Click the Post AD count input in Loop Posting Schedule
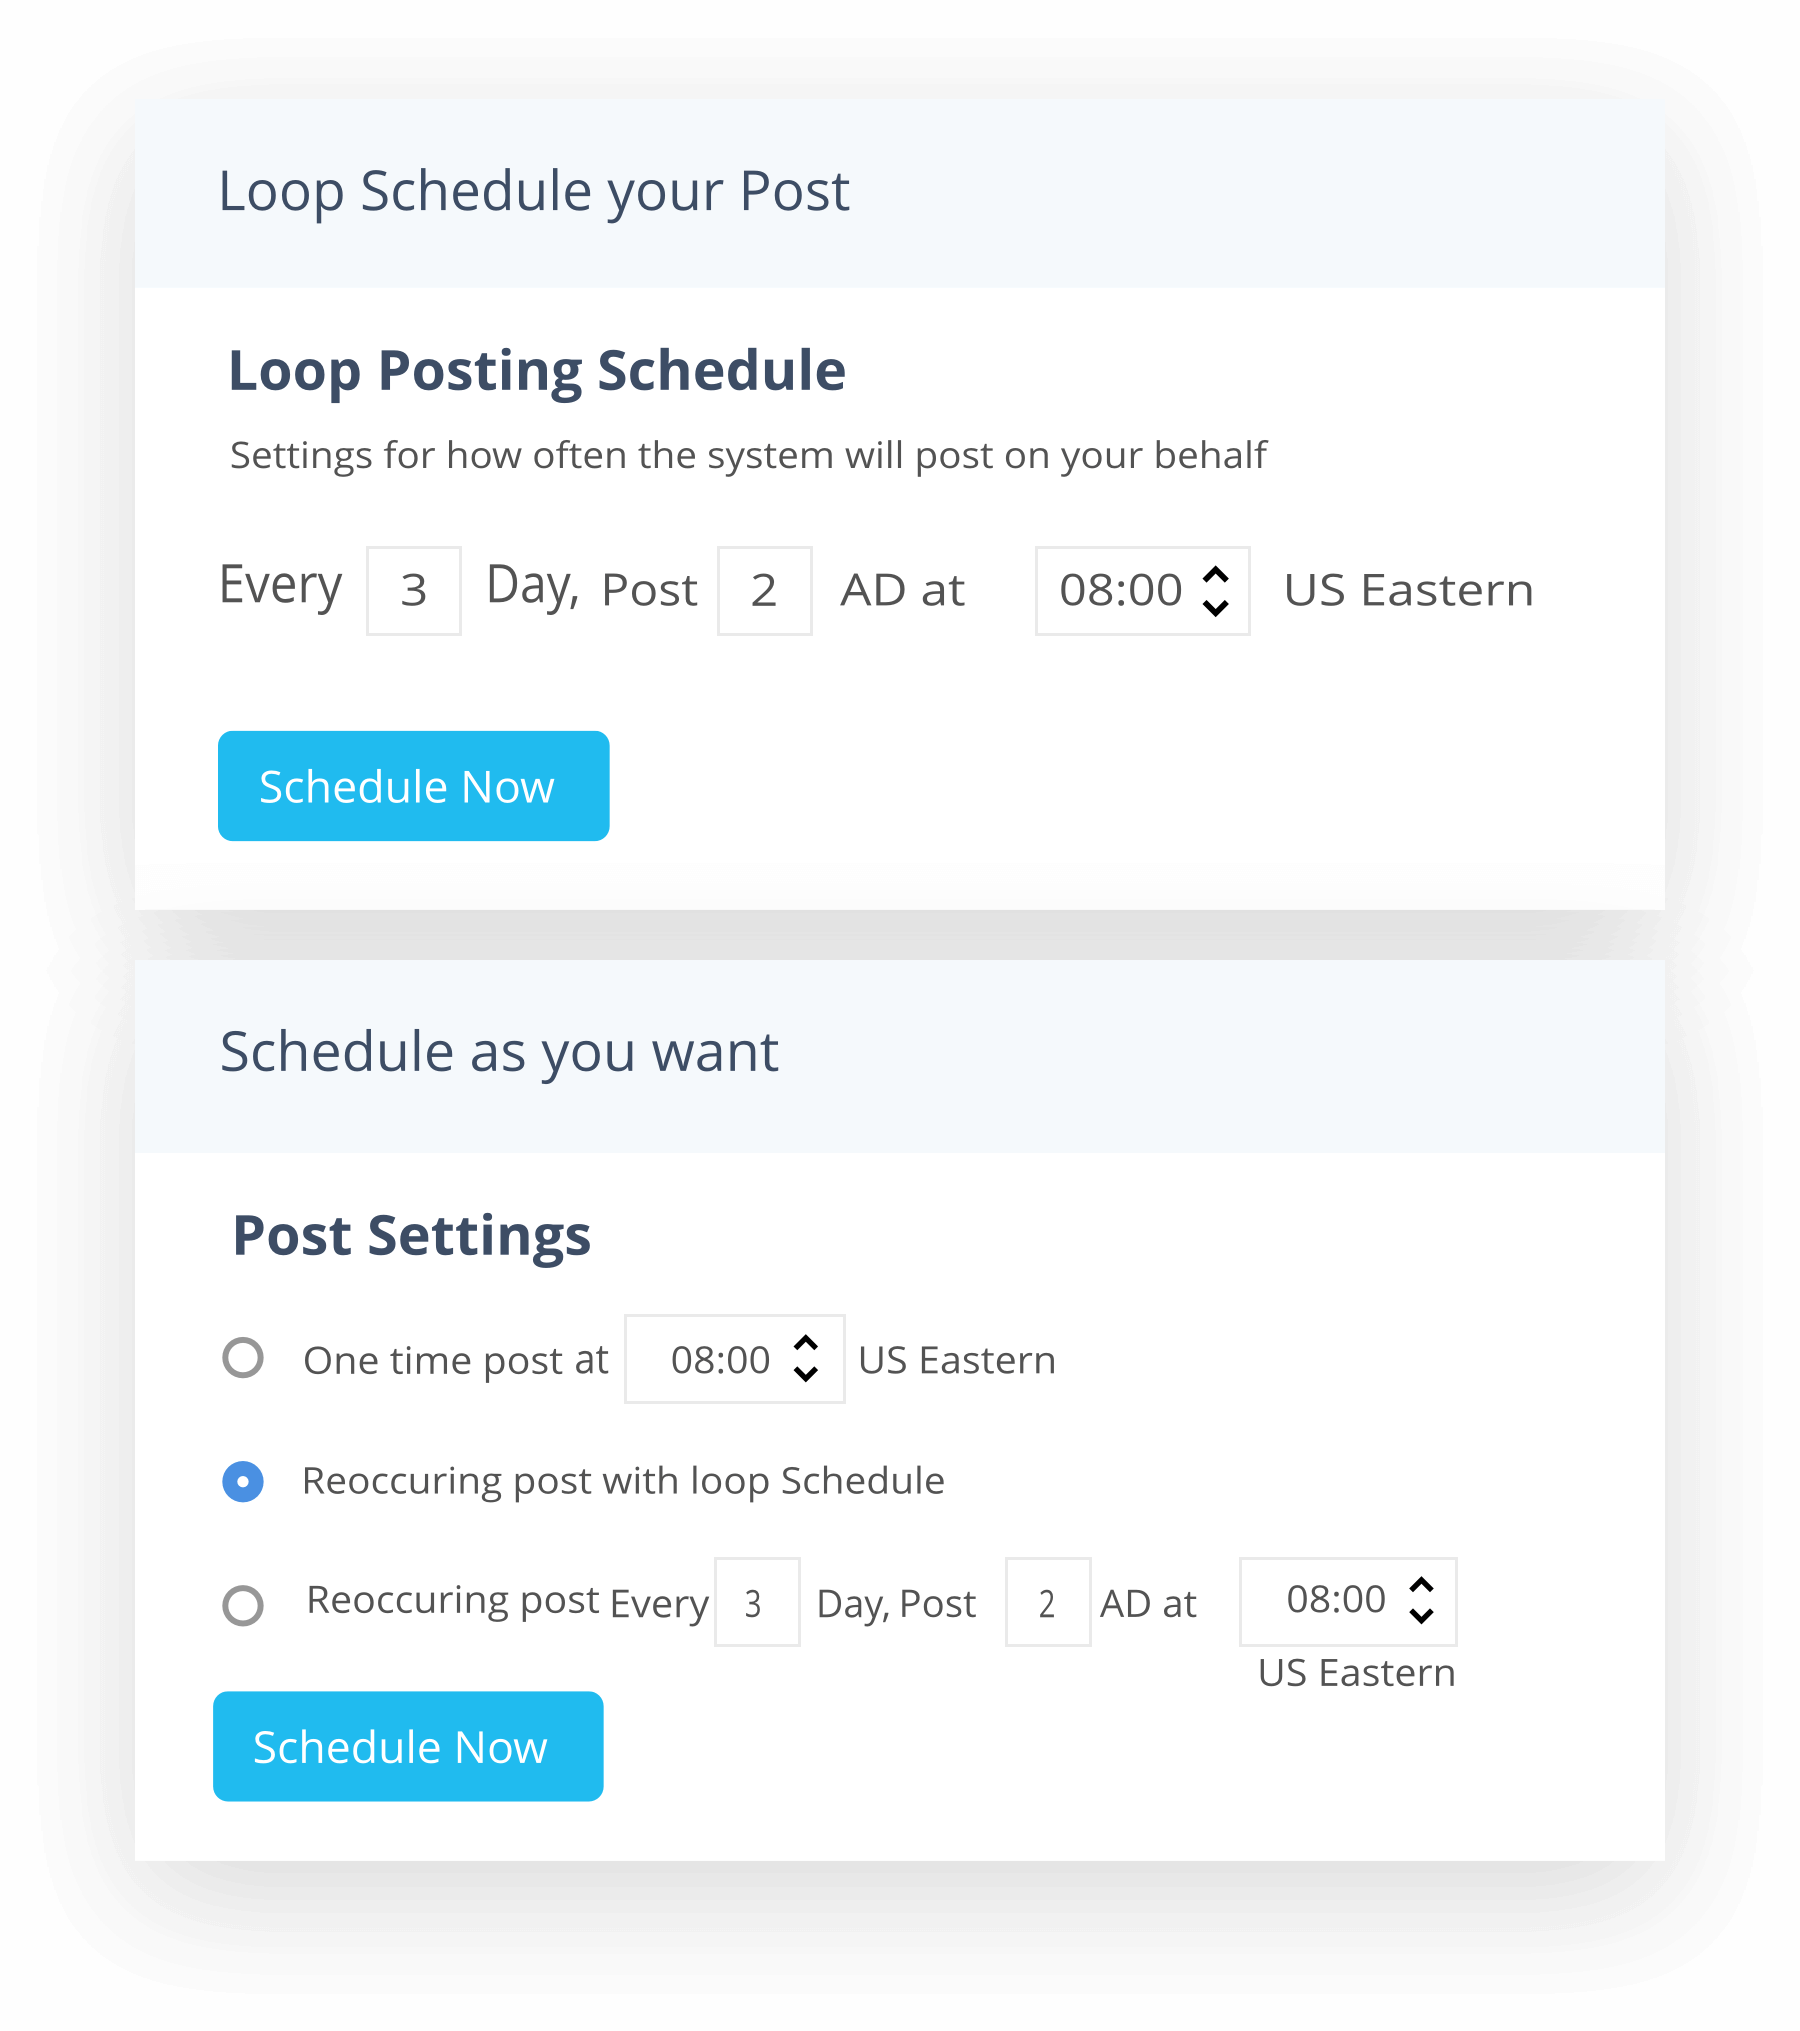 pos(764,591)
